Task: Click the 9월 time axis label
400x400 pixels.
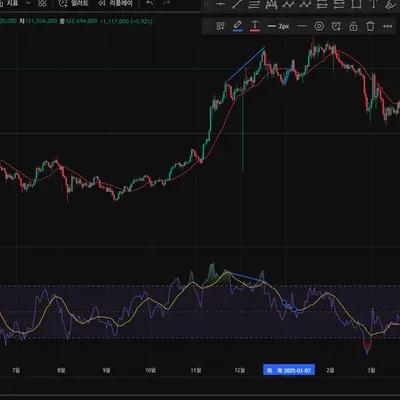Action: click(x=106, y=370)
